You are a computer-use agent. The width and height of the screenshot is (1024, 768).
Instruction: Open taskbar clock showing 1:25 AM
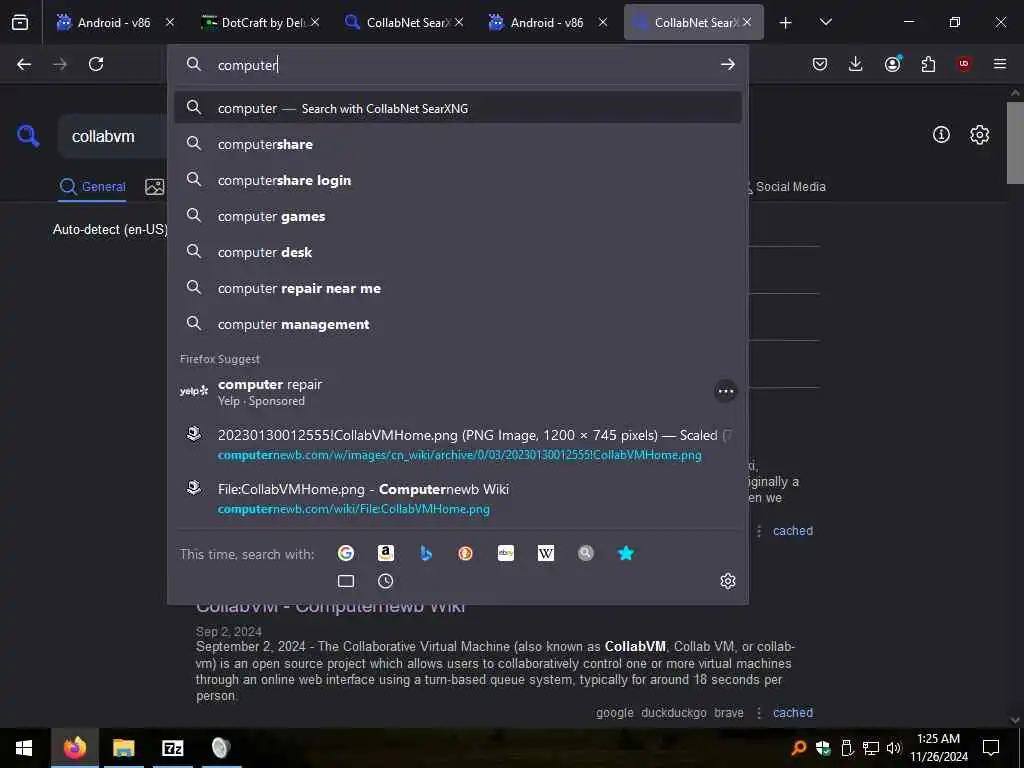(938, 748)
